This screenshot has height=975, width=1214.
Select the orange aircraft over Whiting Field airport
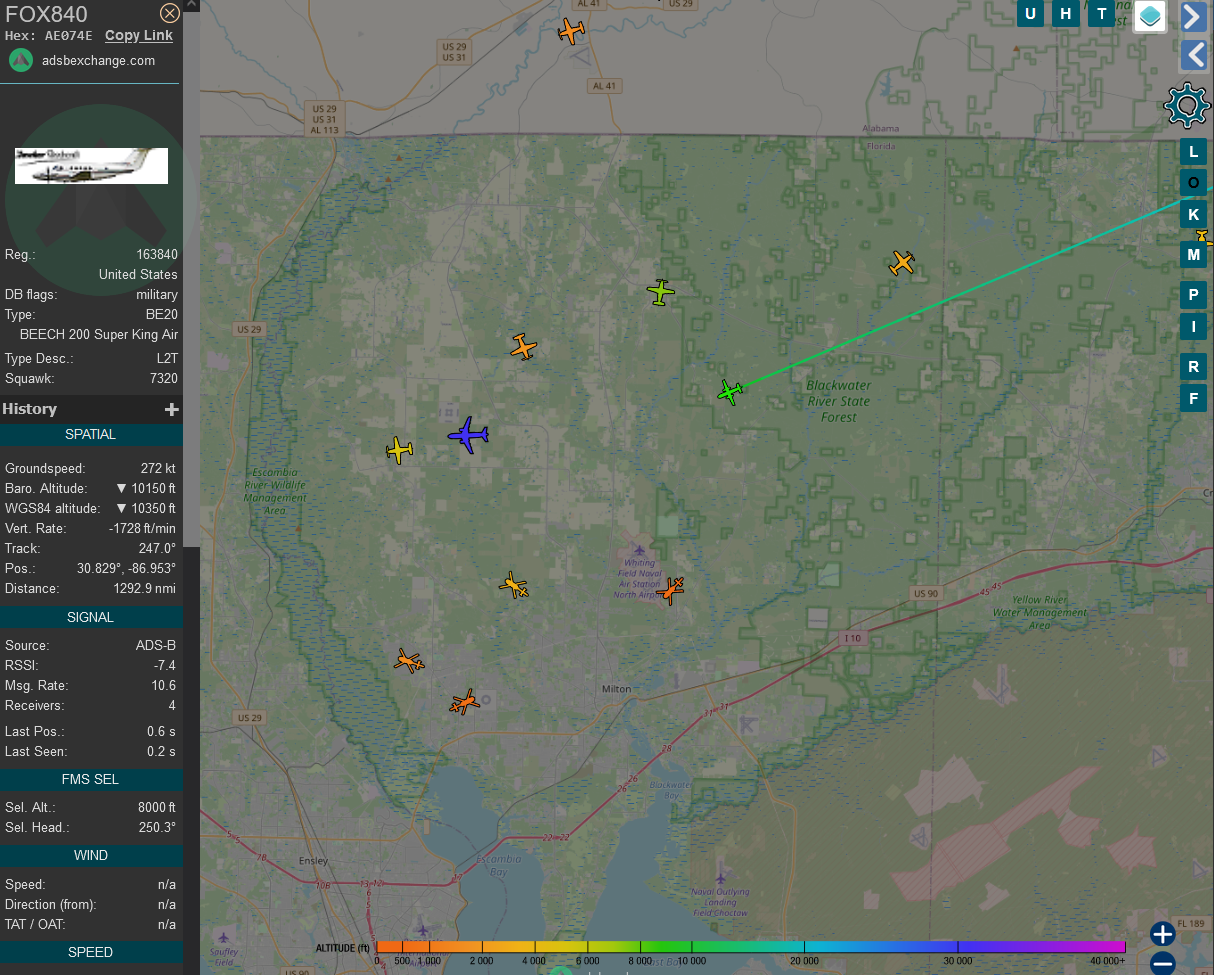click(672, 590)
